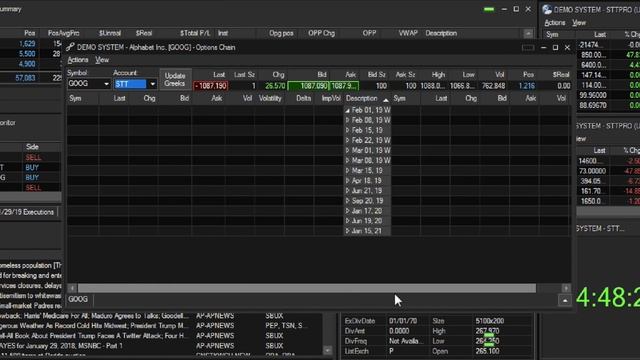Expand the Jan 15, 21 expiration
Screen dimensions: 640x360
click(x=347, y=231)
